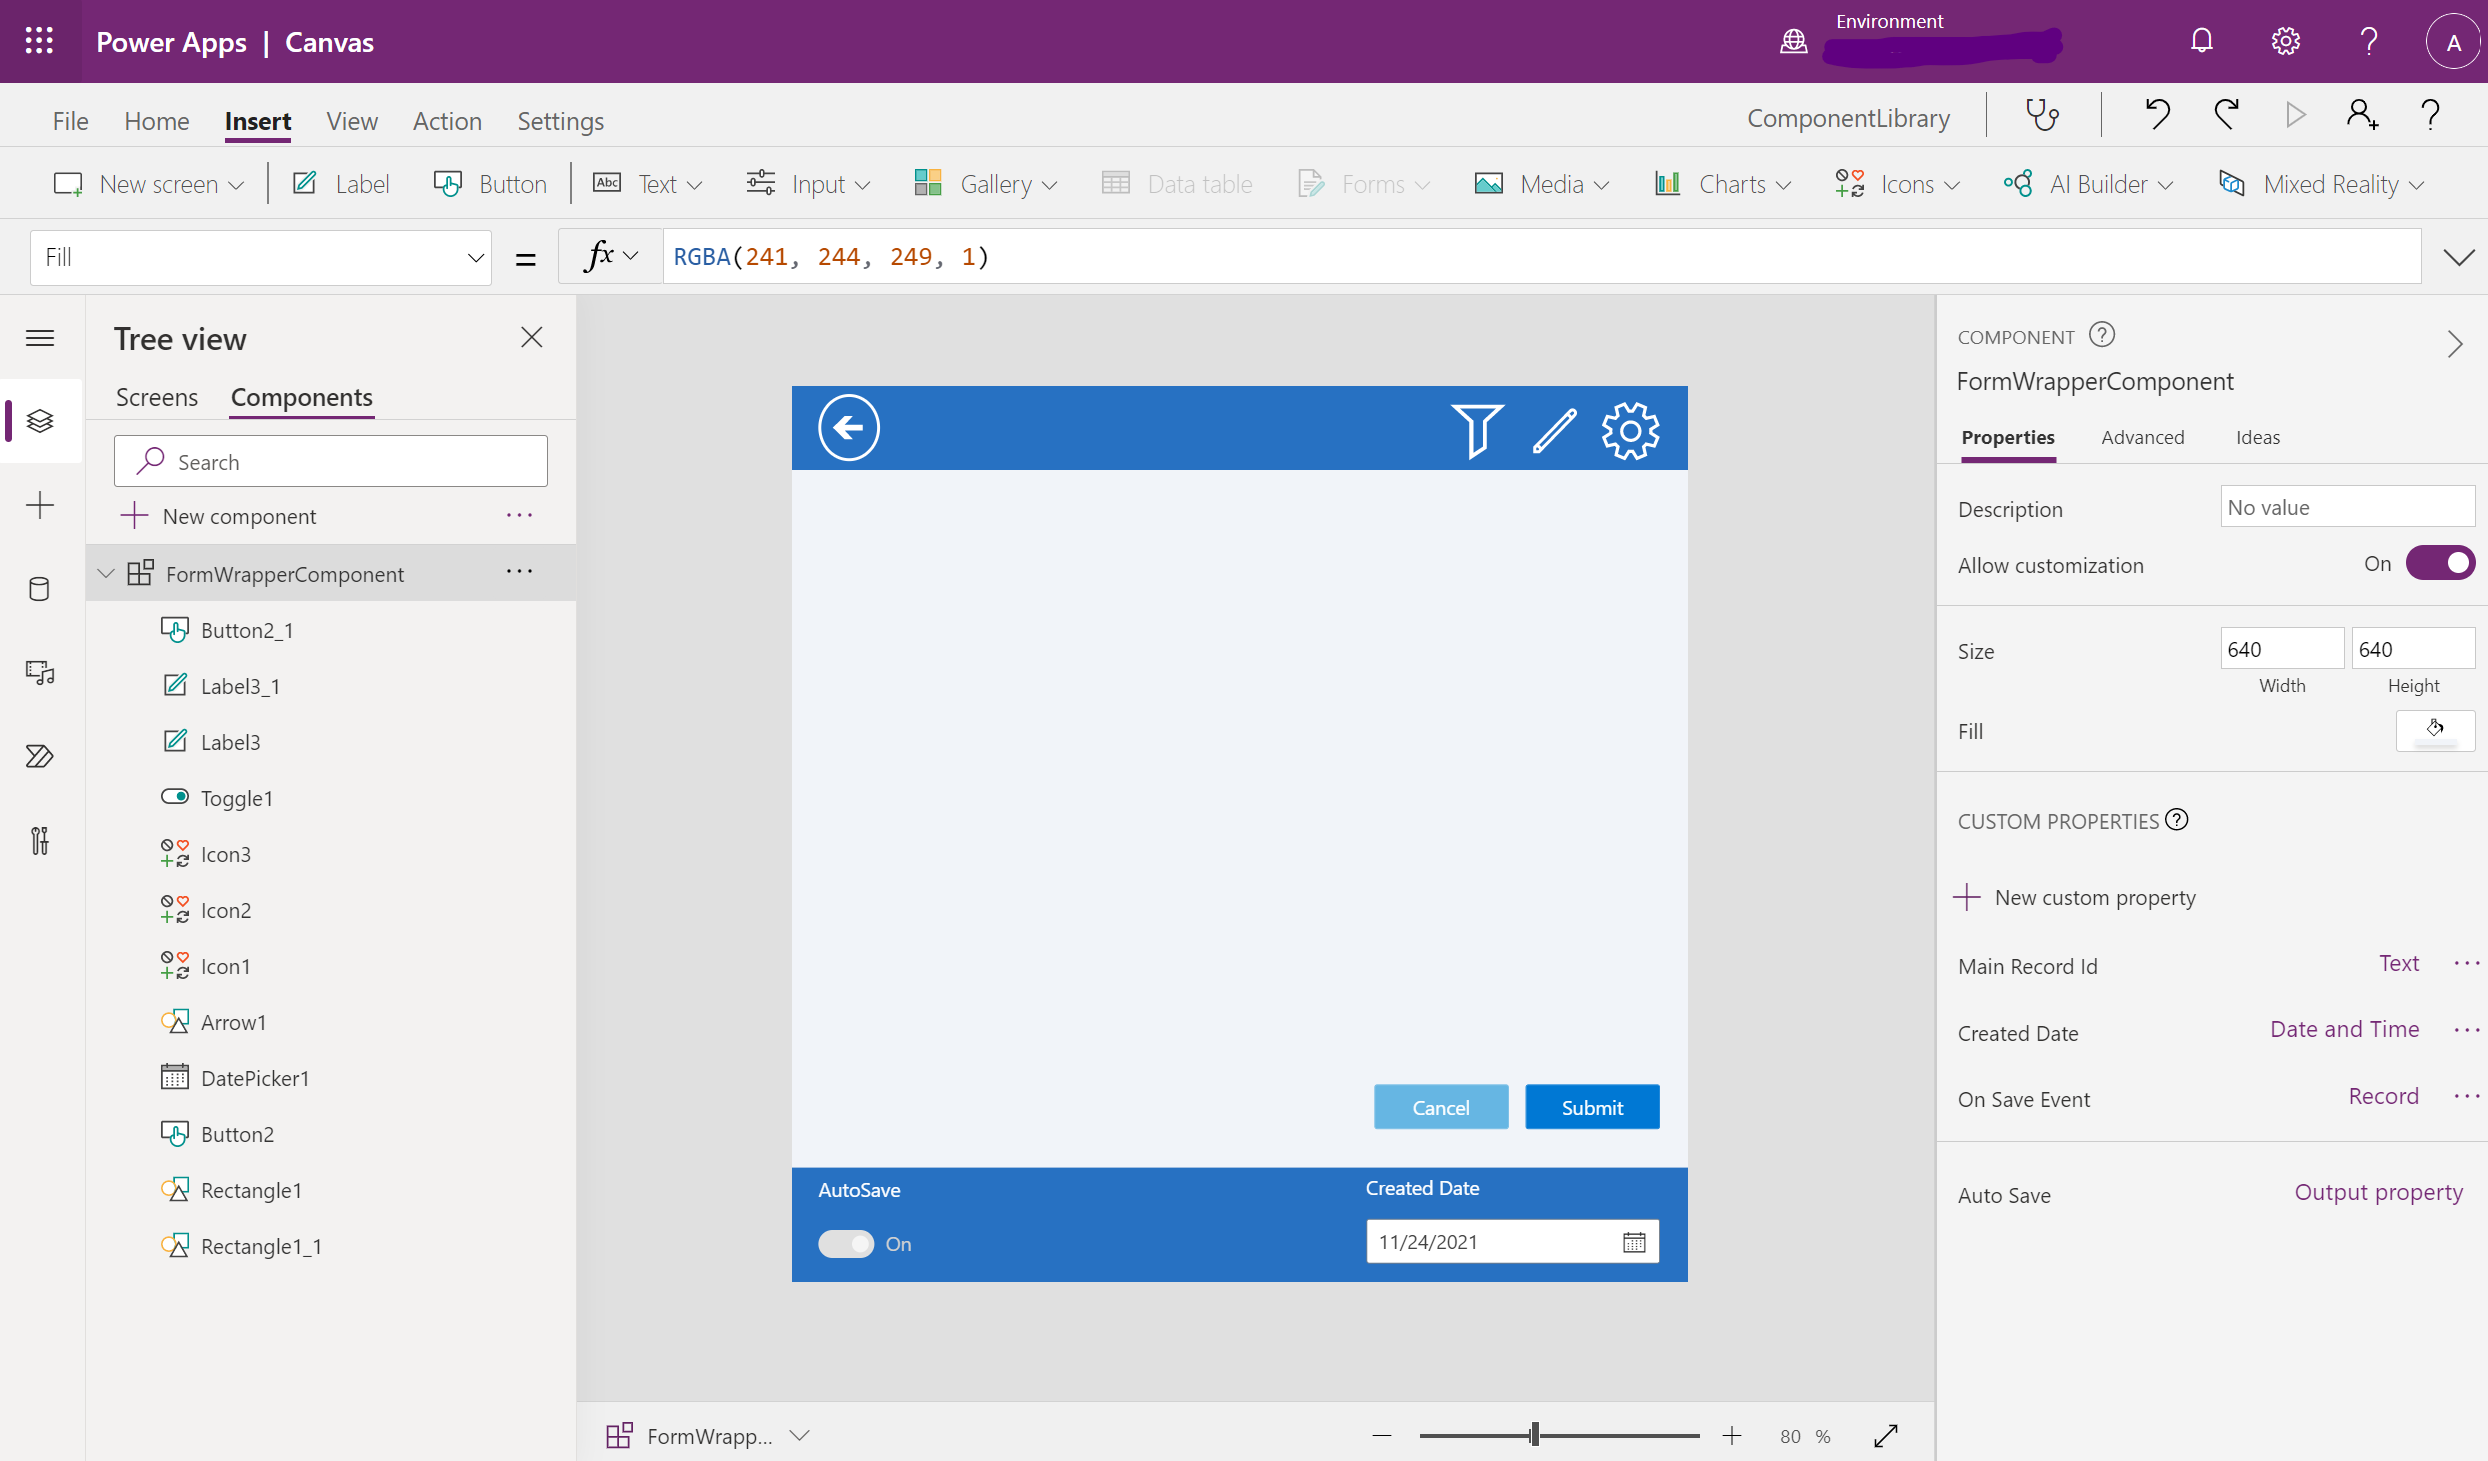Expand the FormWrapperComponent tree node
2488x1461 pixels.
pos(106,572)
